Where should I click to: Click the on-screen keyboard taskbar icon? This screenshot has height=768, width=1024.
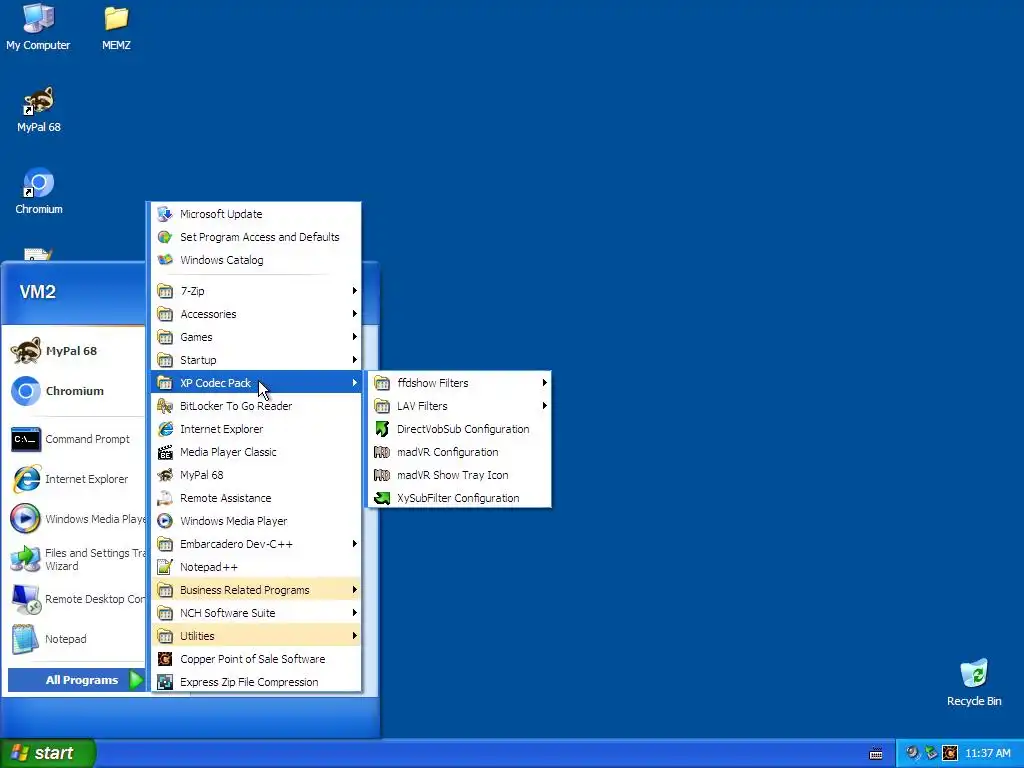[876, 754]
